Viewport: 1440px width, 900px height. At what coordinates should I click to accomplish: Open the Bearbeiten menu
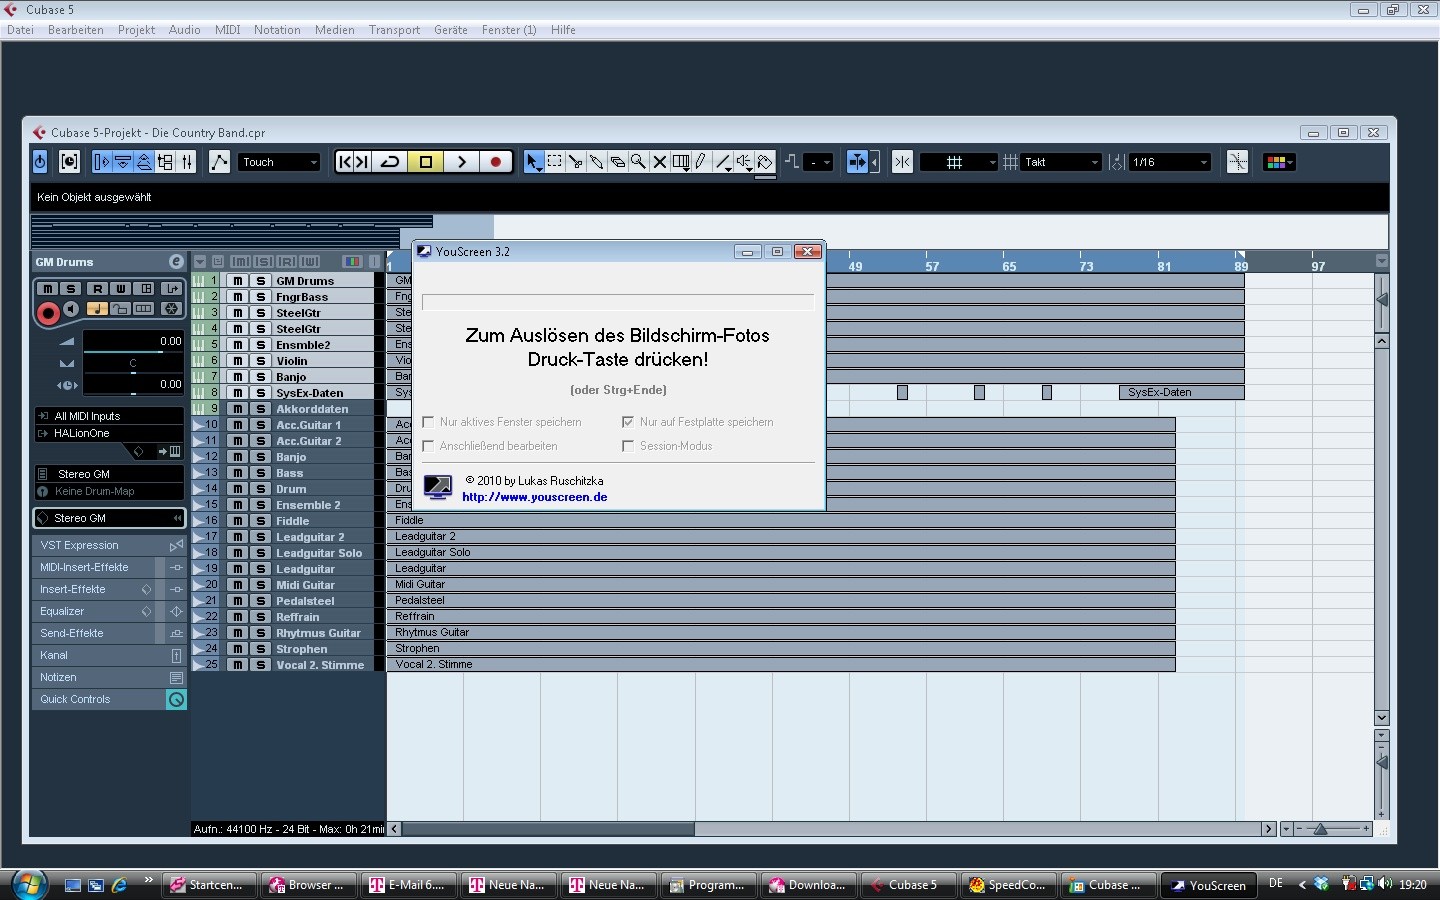point(76,30)
